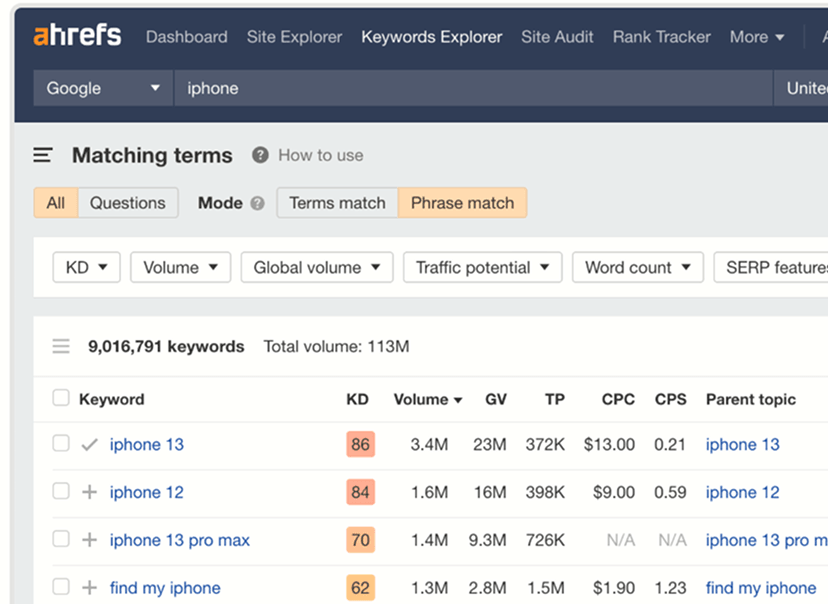This screenshot has height=604, width=828.
Task: Click KD badge 70 for iphone 13 pro max
Action: [361, 540]
